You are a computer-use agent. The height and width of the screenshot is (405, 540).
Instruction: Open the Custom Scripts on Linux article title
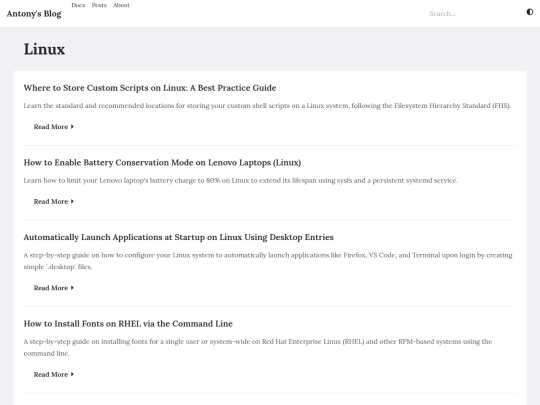[x=150, y=88]
